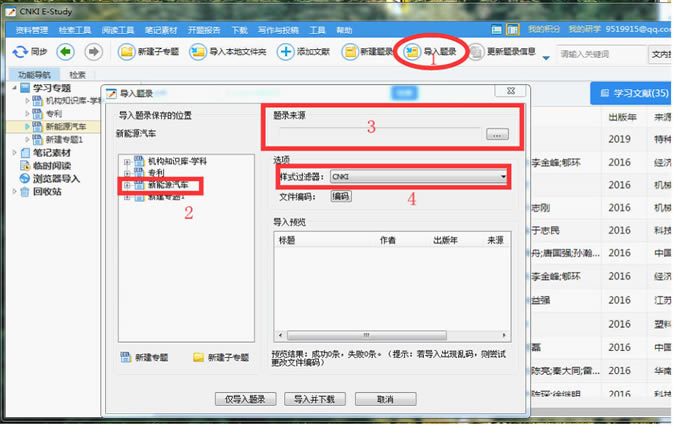
Task: Open 下载 menu
Action: pyautogui.click(x=239, y=30)
